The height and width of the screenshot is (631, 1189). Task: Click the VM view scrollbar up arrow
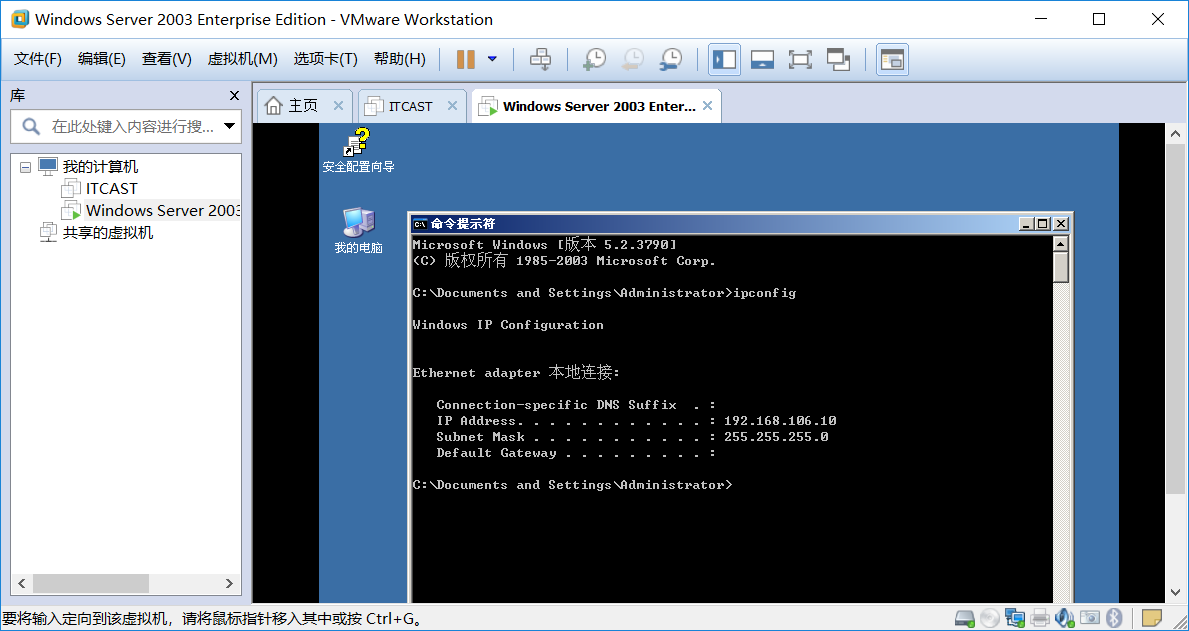click(1175, 135)
